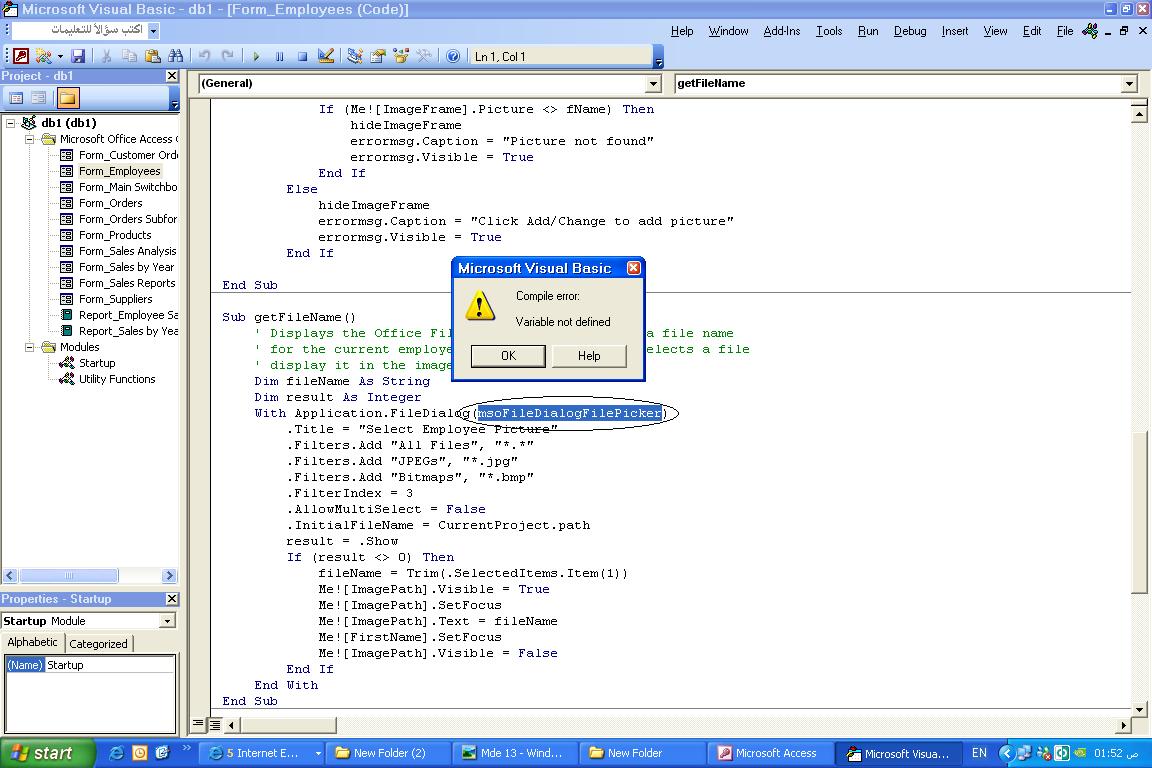Click the Paste clipboard icon

(x=153, y=56)
